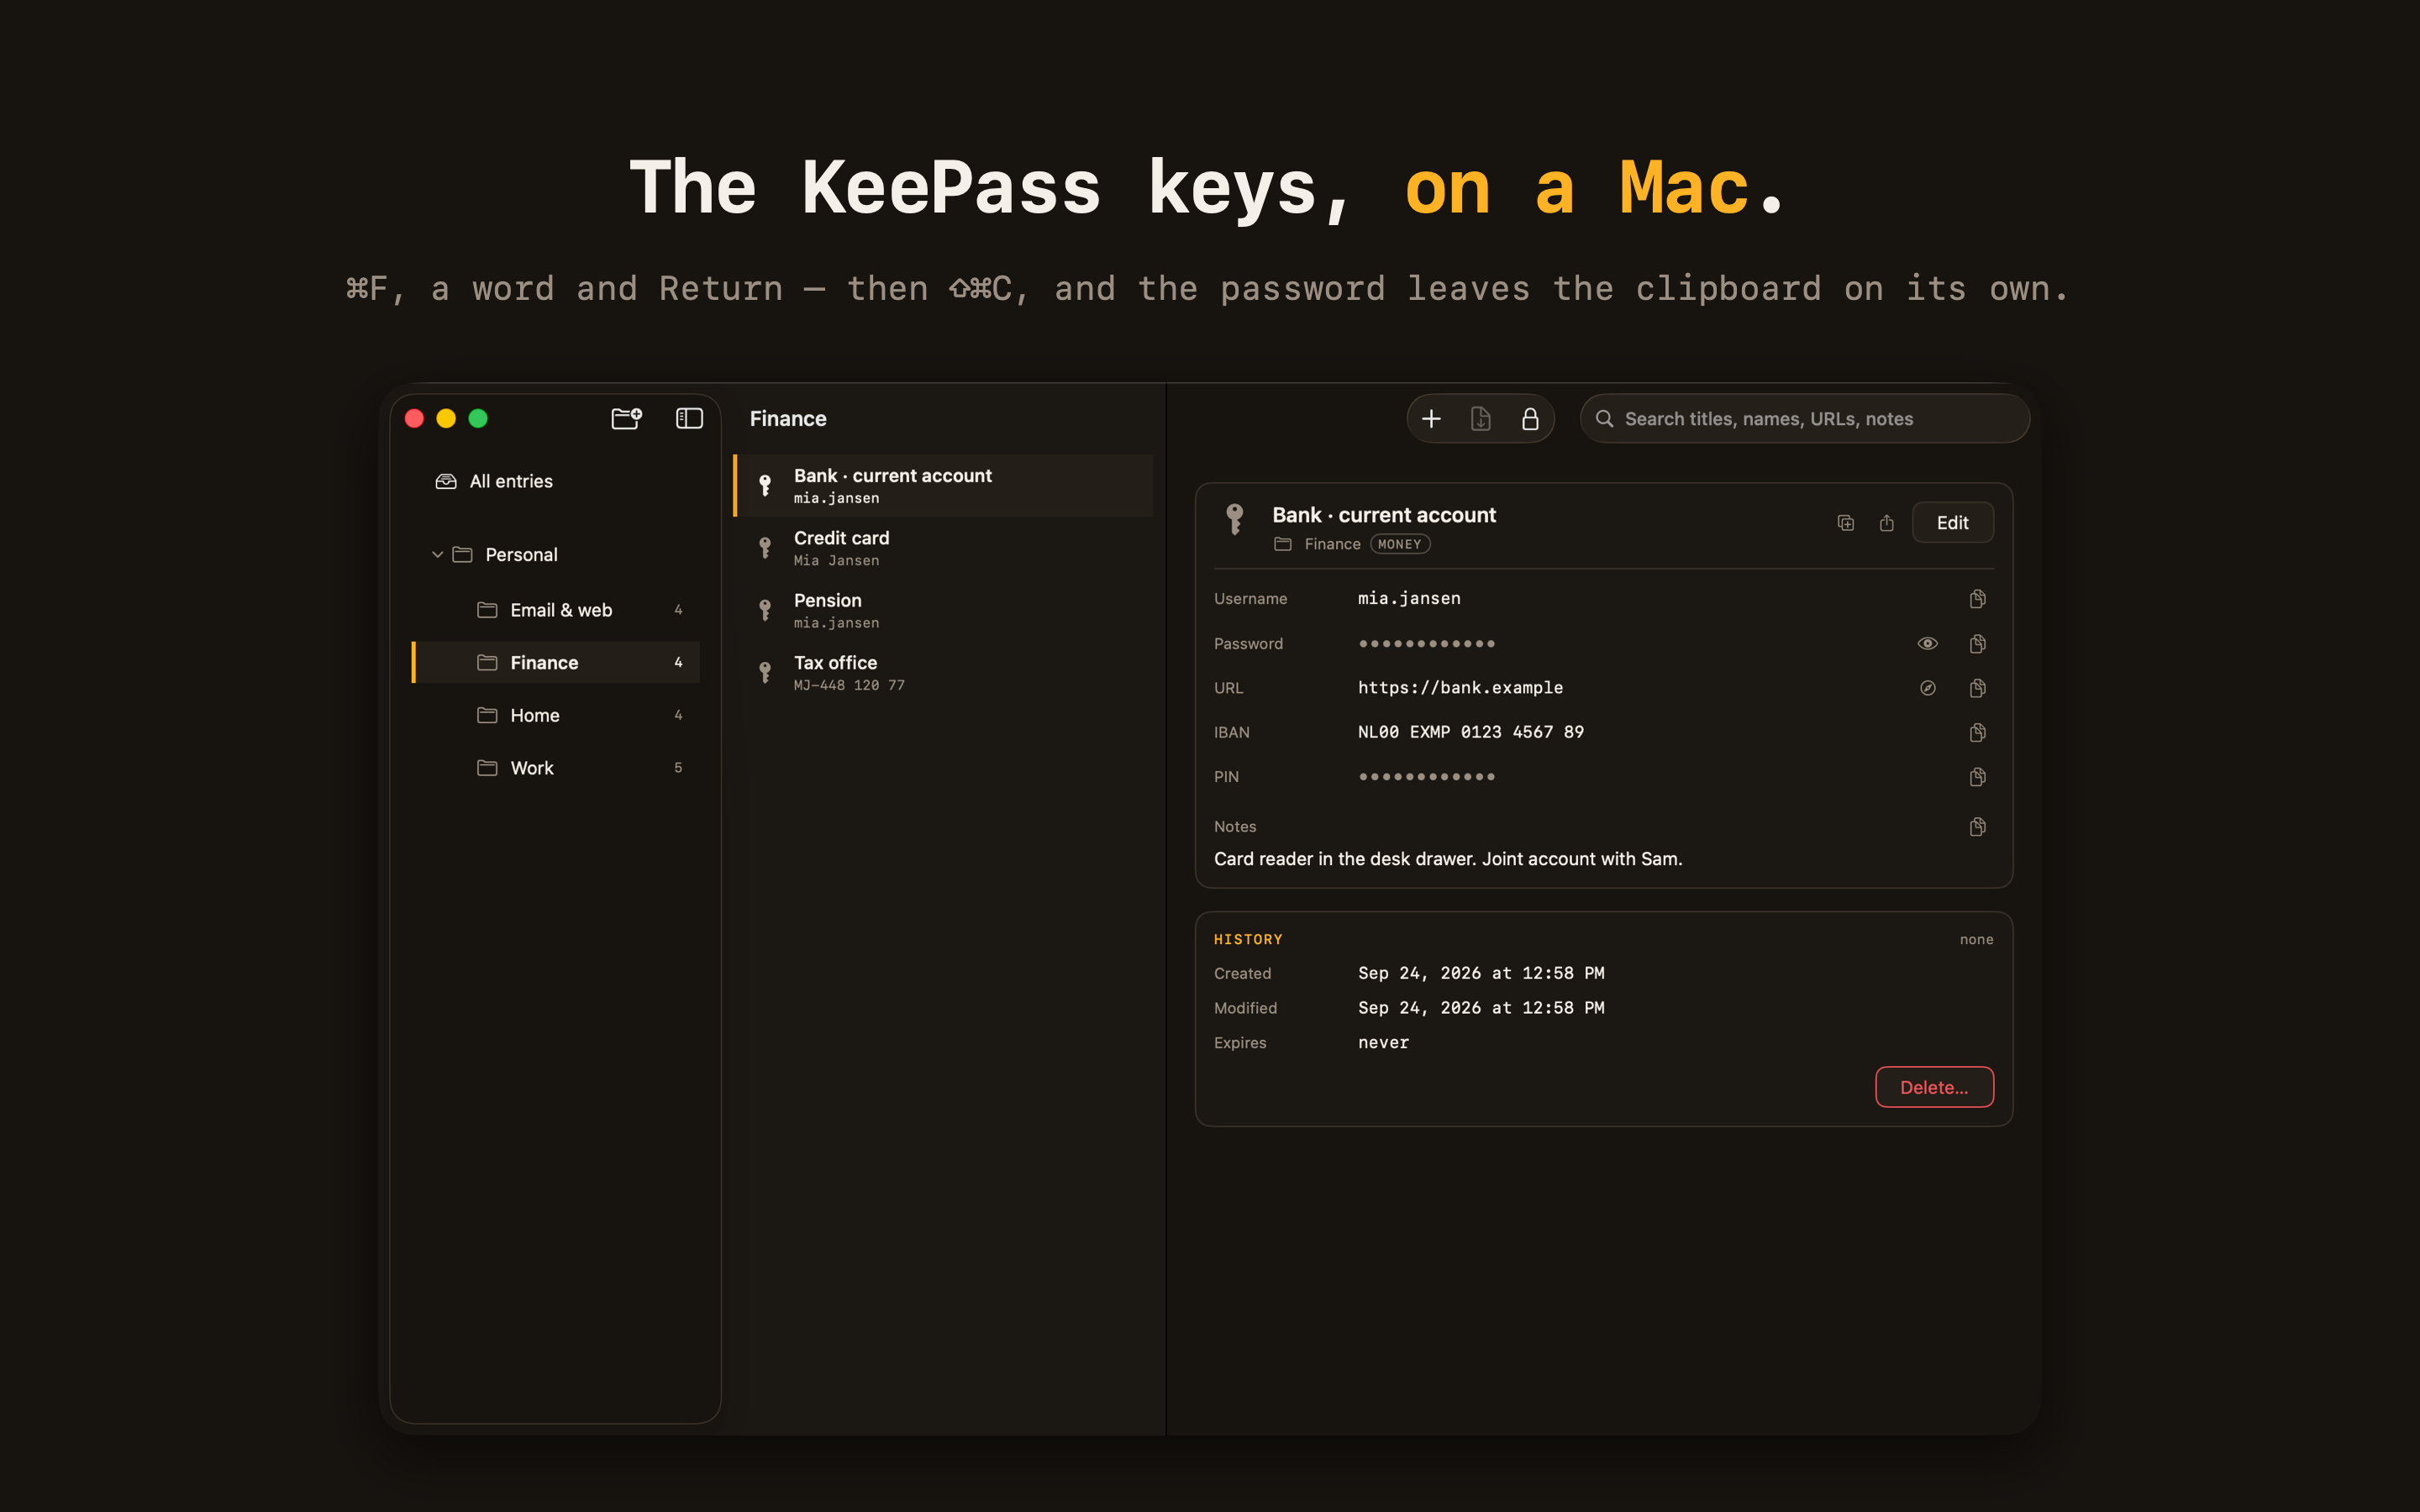
Task: Copy the IBAN value
Action: [1977, 733]
